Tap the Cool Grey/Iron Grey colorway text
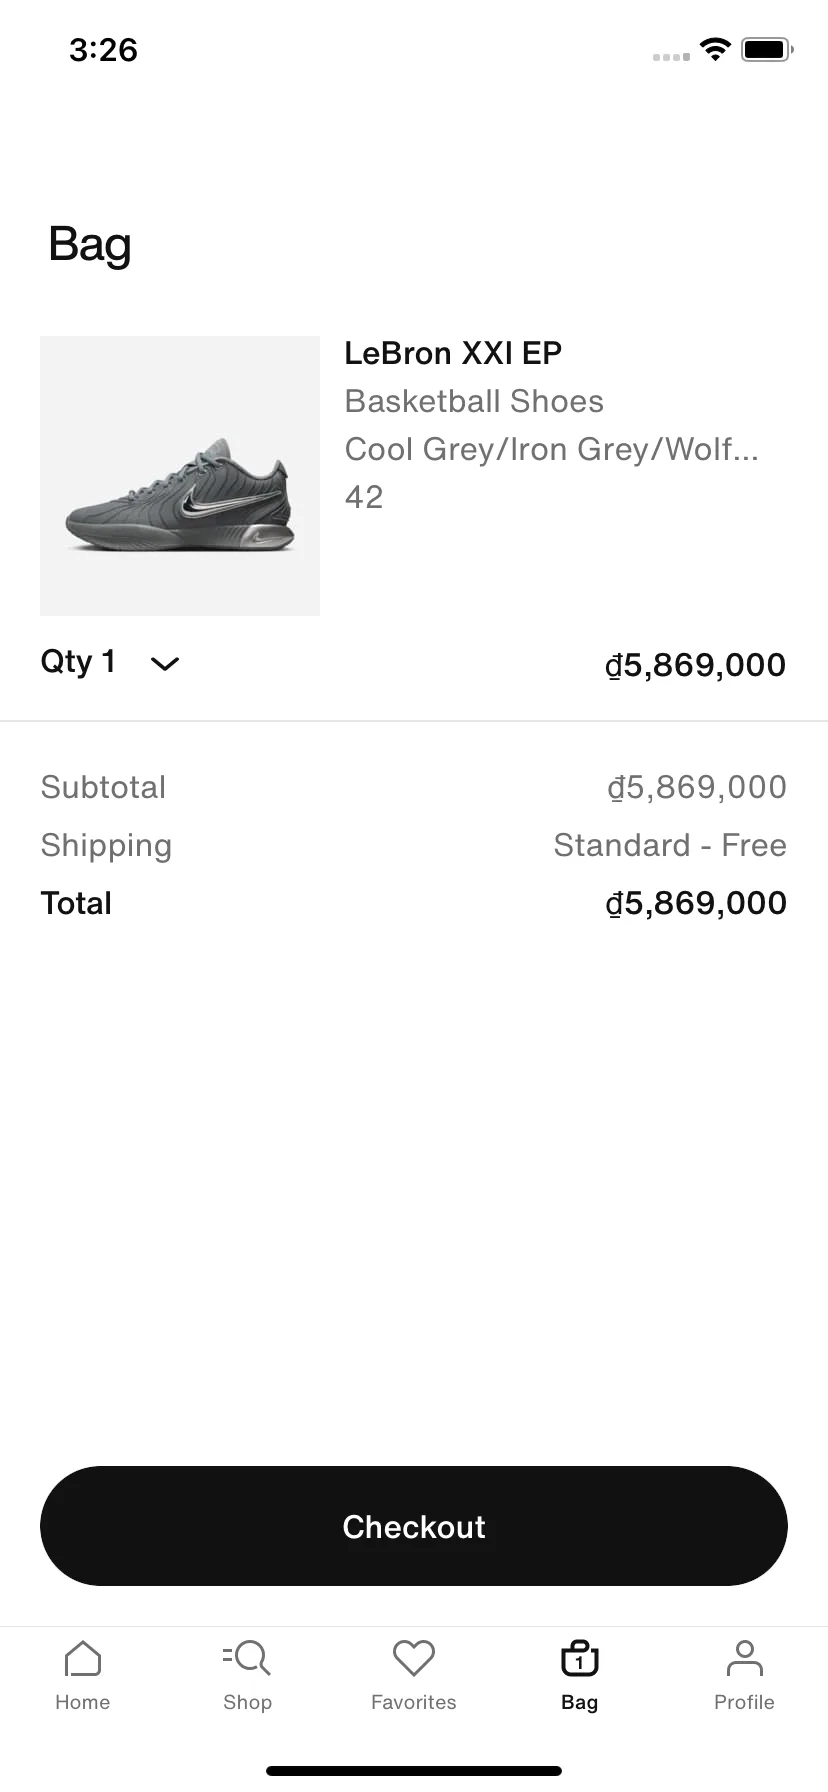This screenshot has height=1792, width=828. coord(552,449)
